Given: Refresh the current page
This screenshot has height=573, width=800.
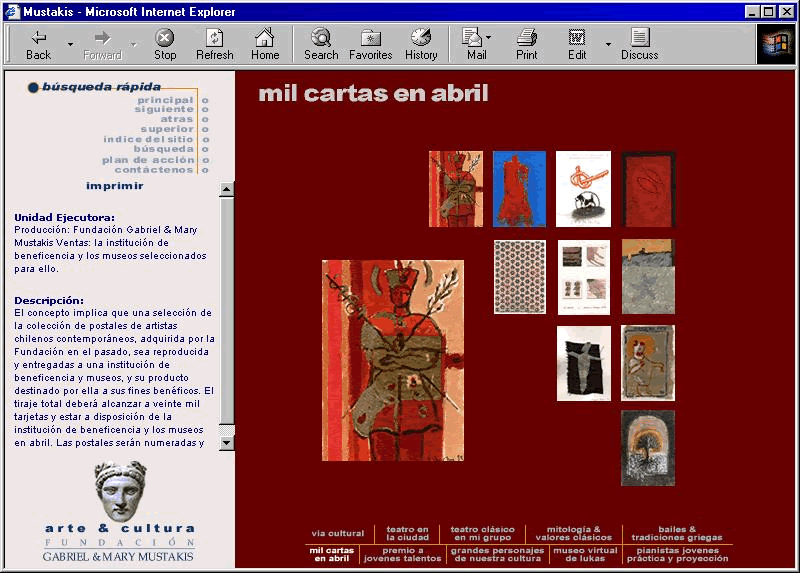Looking at the screenshot, I should tap(215, 45).
